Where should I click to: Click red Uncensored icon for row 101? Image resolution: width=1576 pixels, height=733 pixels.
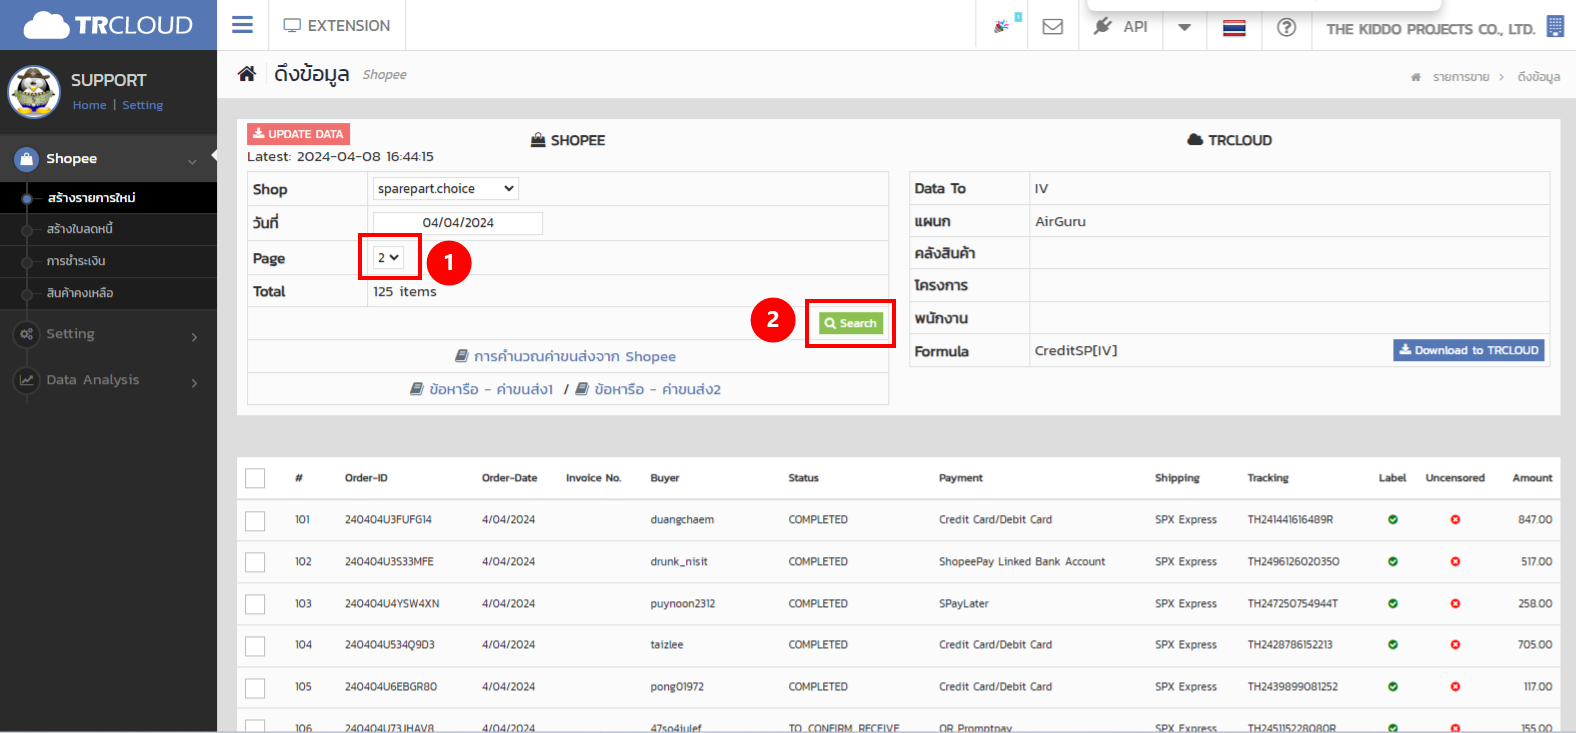click(1455, 520)
